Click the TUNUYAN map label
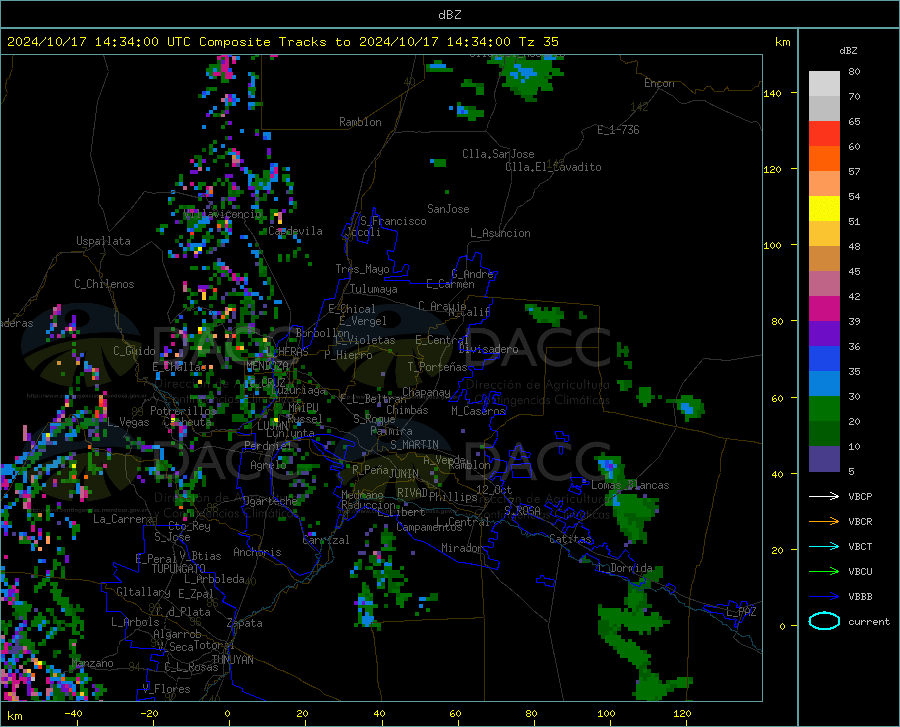The height and width of the screenshot is (727, 900). coord(232,660)
